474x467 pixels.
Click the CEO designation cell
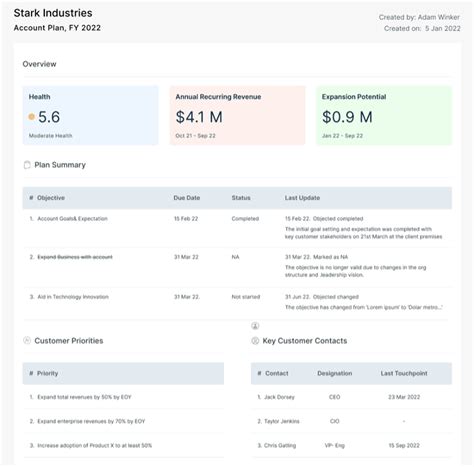[x=335, y=397]
